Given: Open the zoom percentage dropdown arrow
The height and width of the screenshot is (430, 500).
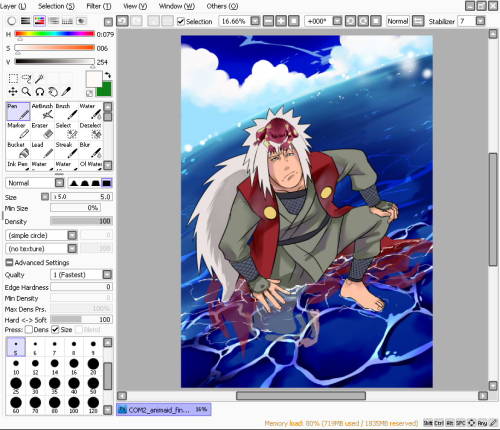Looking at the screenshot, I should pos(255,21).
